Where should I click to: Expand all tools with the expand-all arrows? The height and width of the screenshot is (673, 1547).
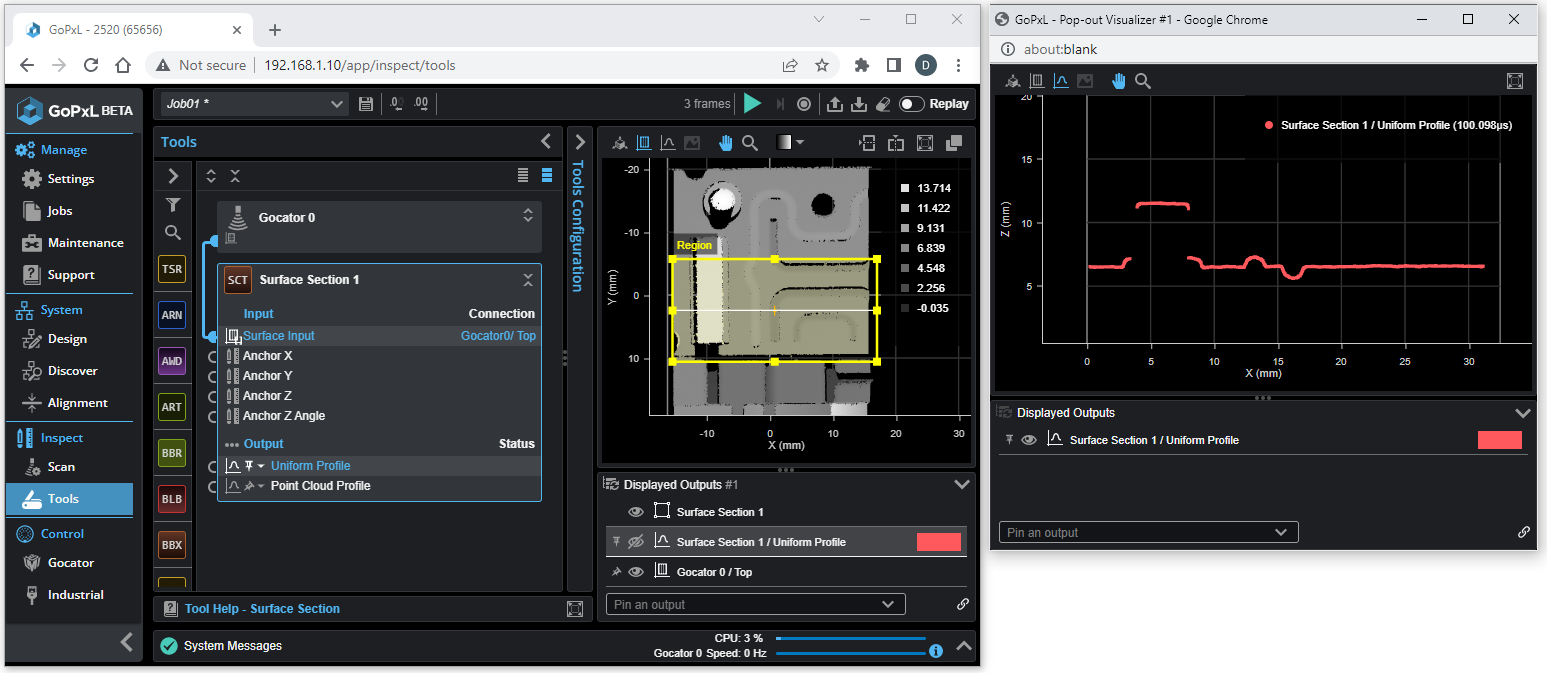[x=211, y=176]
